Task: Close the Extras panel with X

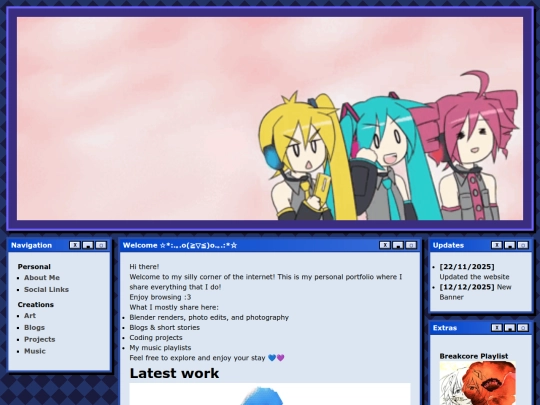Action: [x=497, y=328]
